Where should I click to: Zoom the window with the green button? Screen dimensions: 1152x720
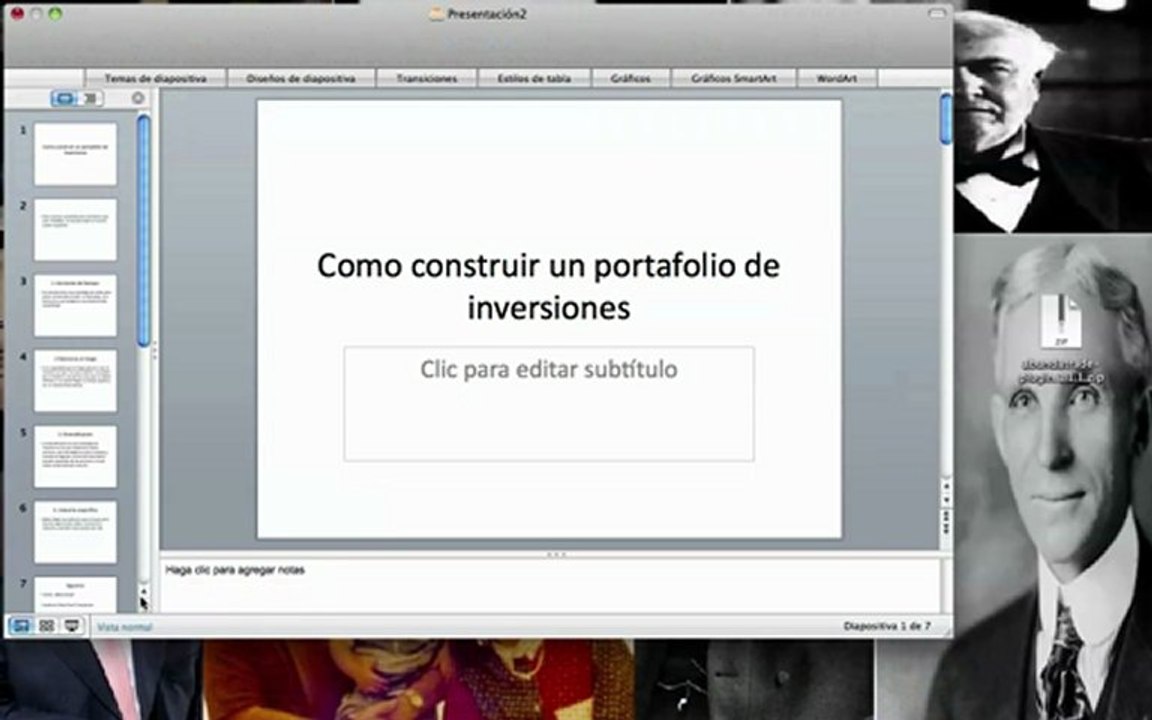tap(55, 13)
